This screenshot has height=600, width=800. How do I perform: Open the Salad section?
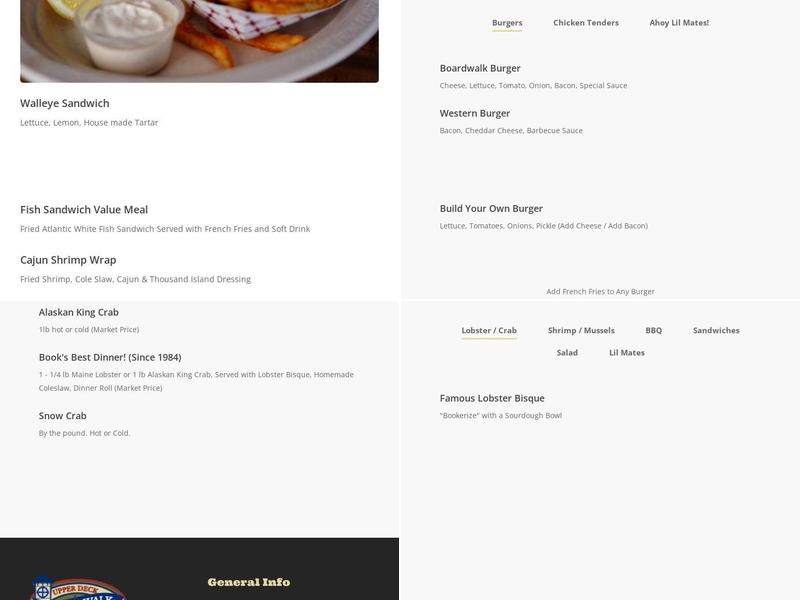(567, 352)
